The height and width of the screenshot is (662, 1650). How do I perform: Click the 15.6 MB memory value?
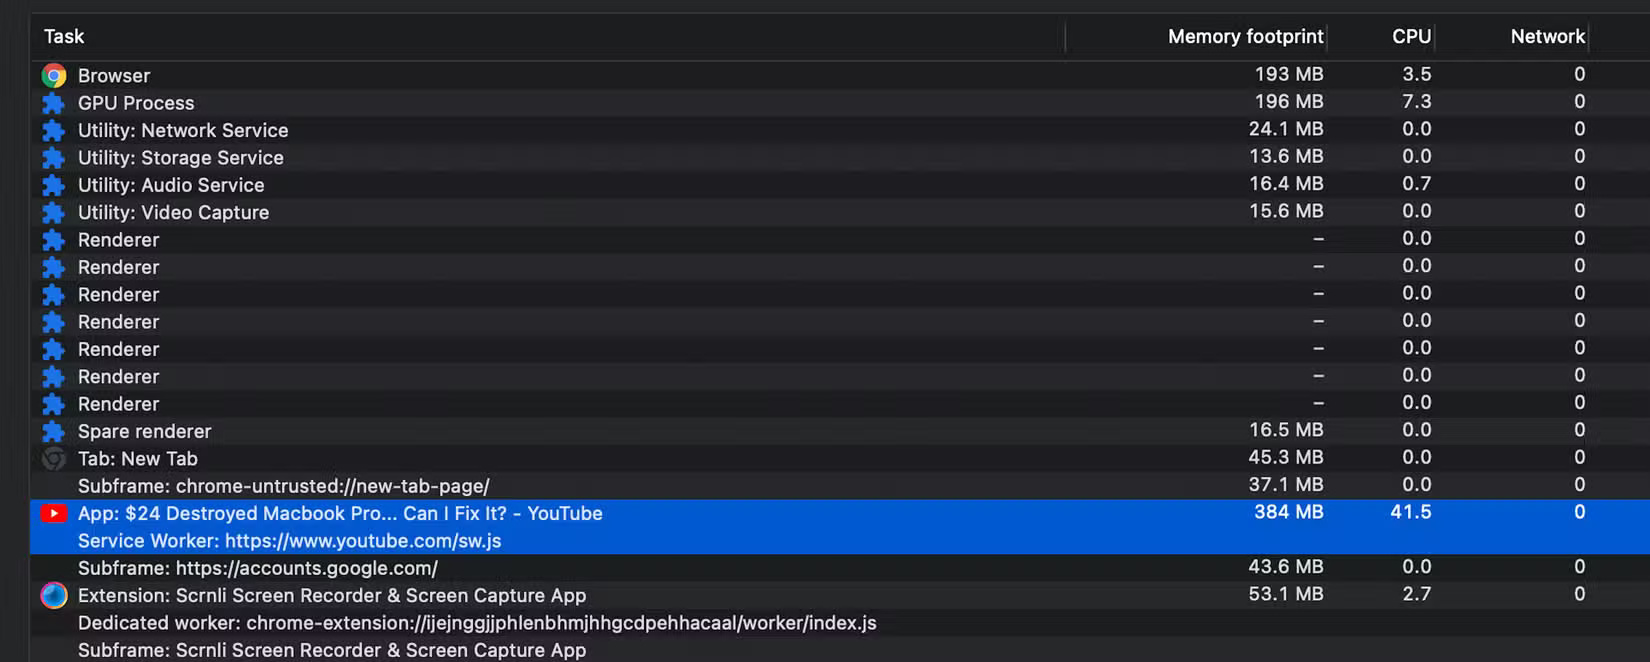[x=1286, y=211]
